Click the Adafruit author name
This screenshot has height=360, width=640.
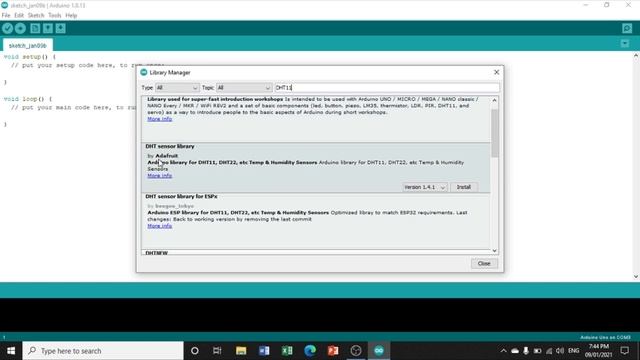167,156
